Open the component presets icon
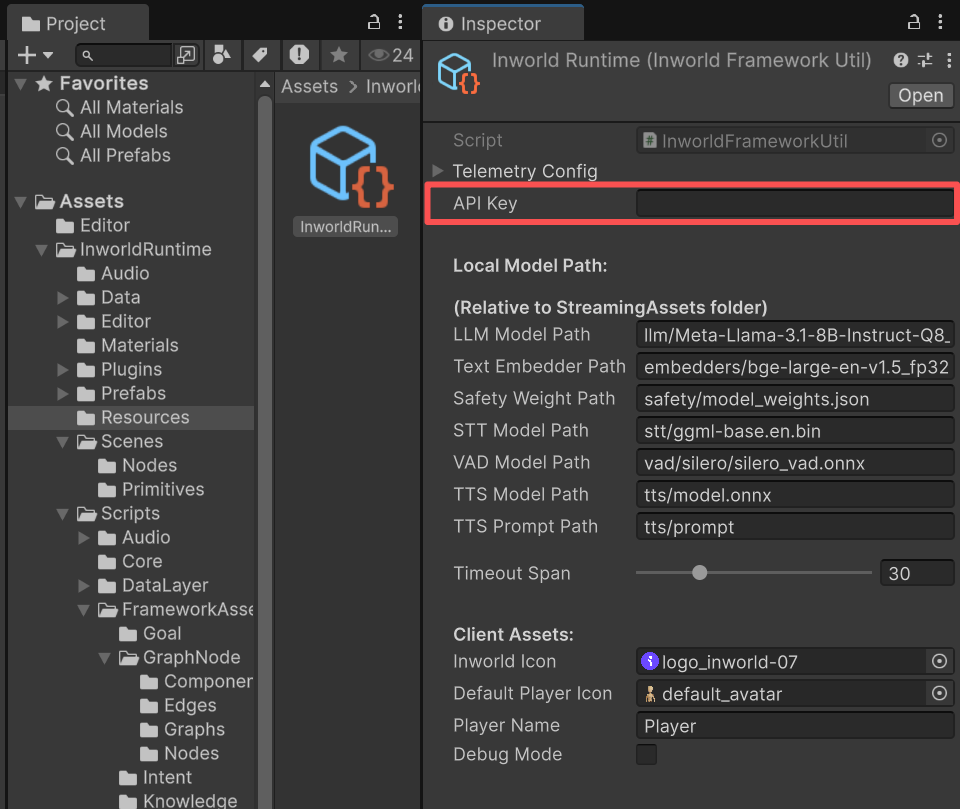Viewport: 960px width, 809px height. 925,60
